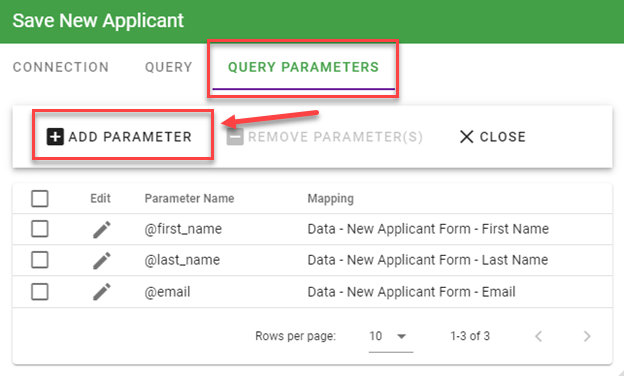Select the @email row checkbox
This screenshot has width=624, height=376.
point(40,292)
